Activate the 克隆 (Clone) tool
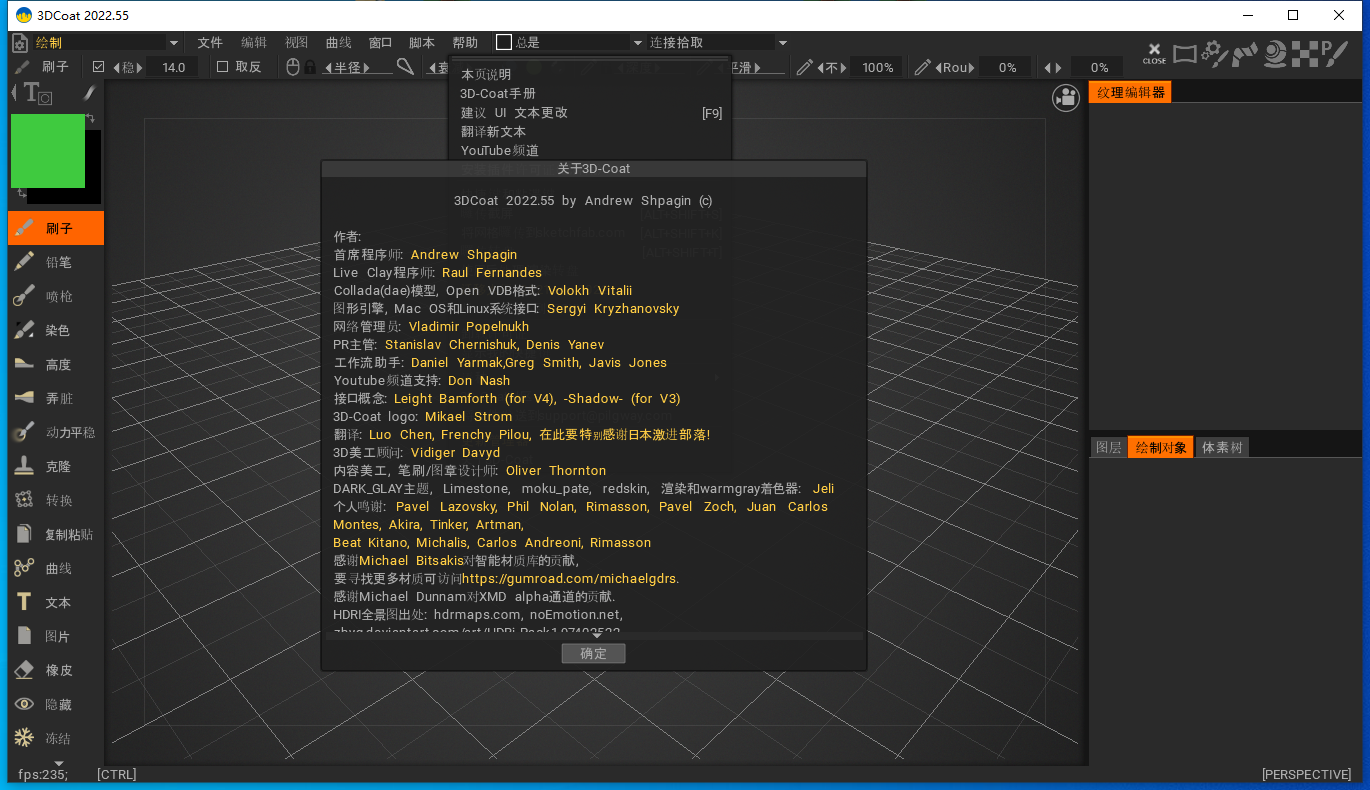The height and width of the screenshot is (790, 1370). (x=55, y=466)
